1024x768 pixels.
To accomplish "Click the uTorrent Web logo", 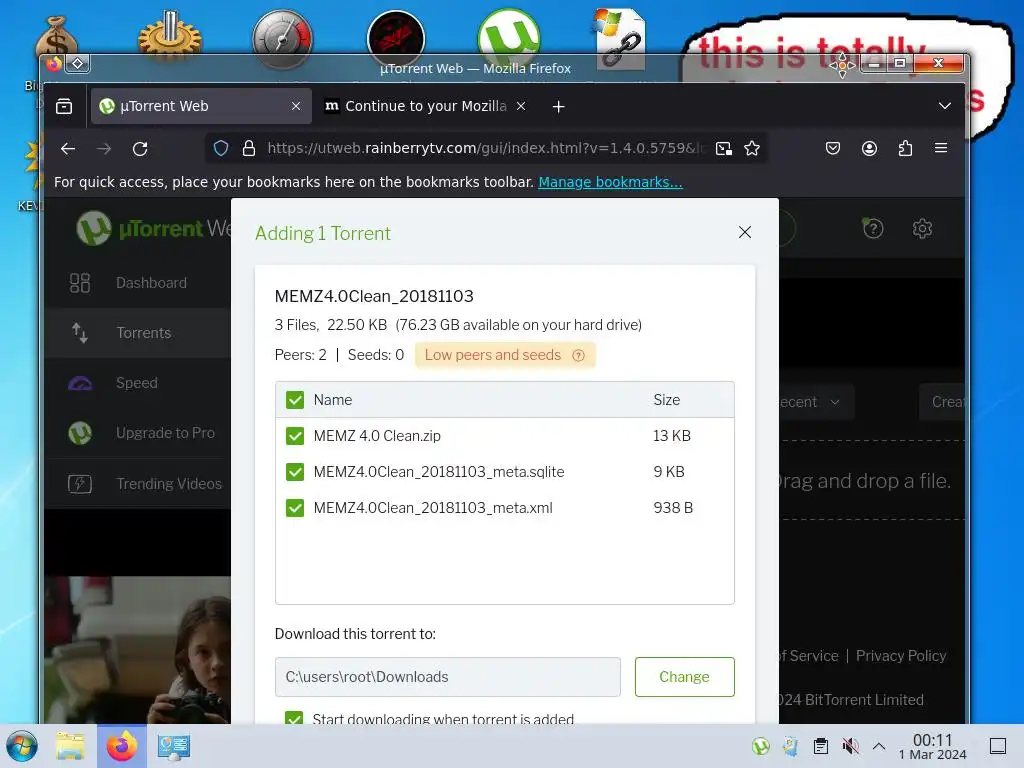I will coord(153,228).
